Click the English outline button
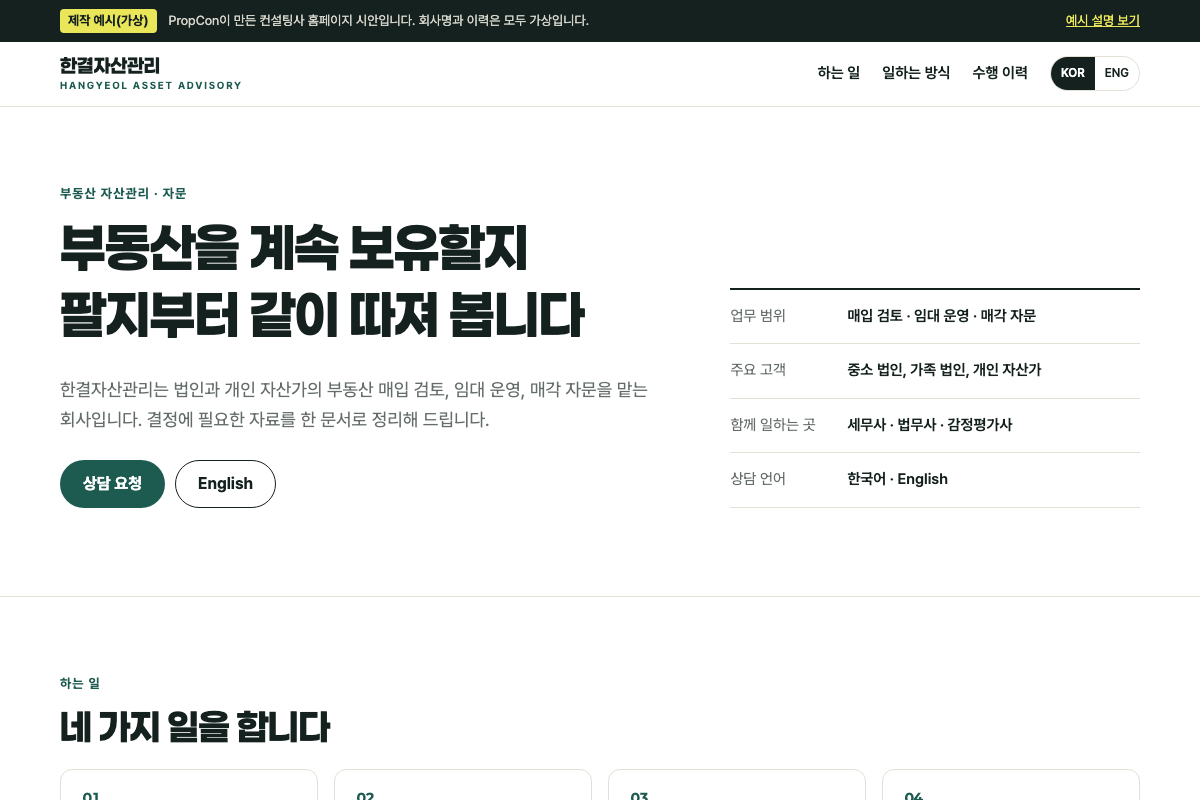This screenshot has height=800, width=1200. 225,484
